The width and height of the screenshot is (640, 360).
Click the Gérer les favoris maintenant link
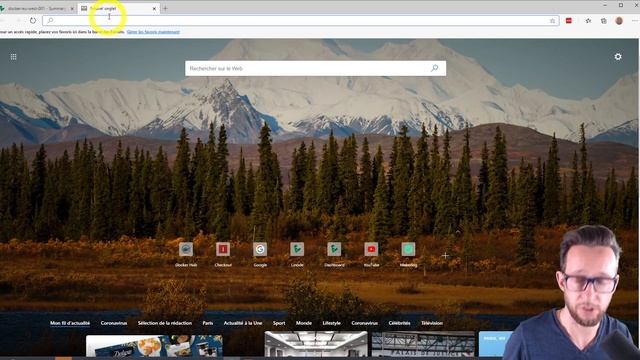(153, 32)
